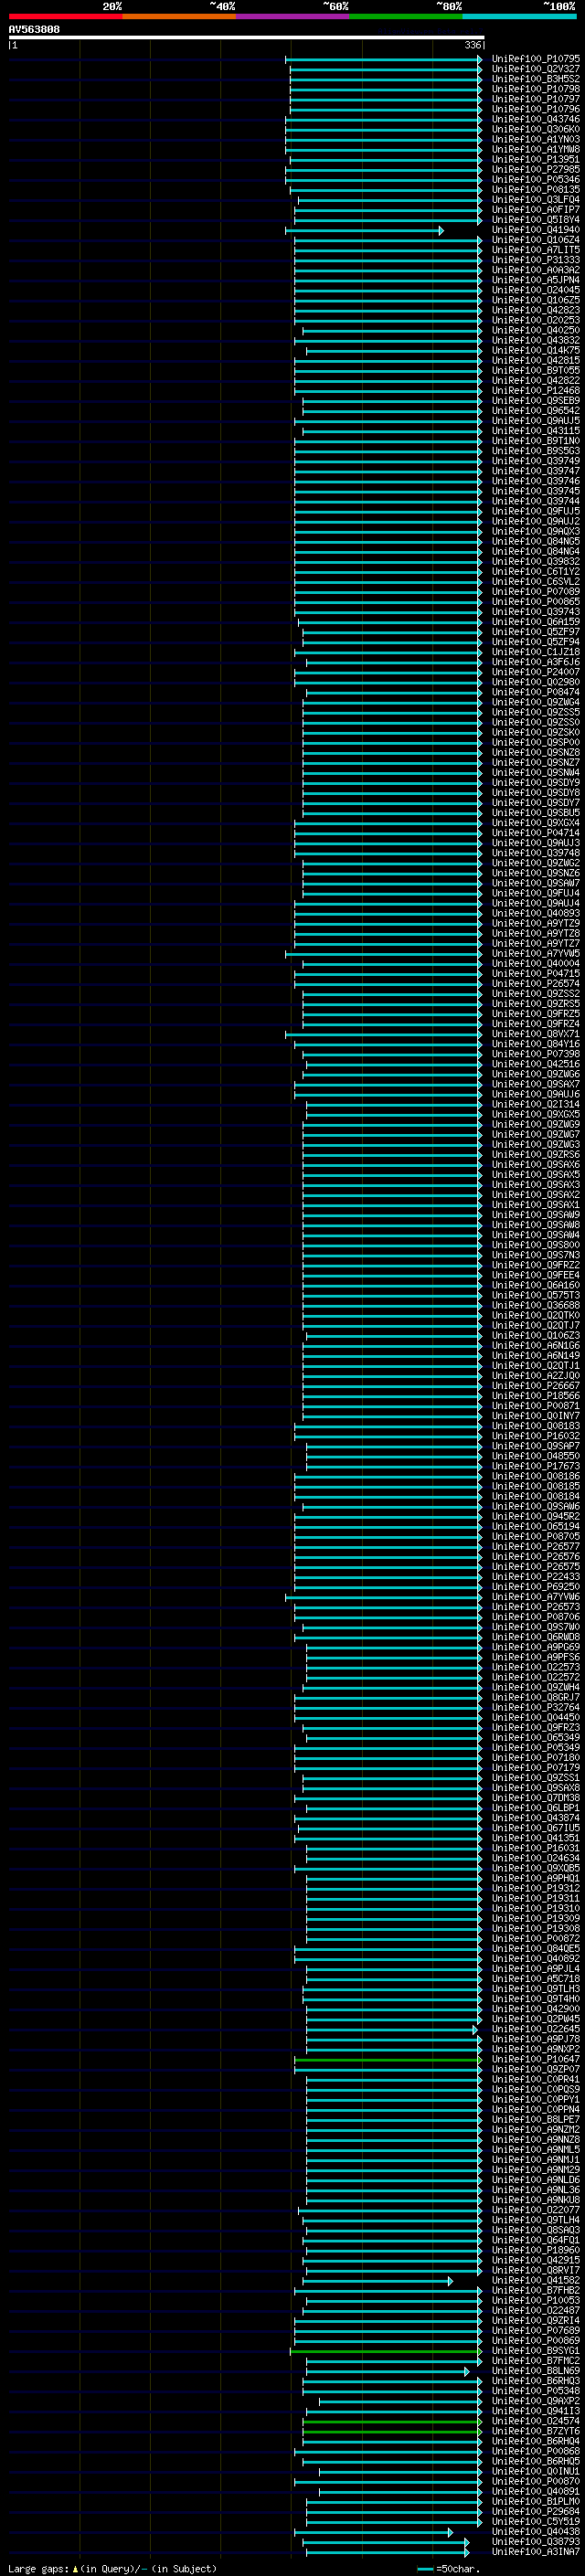Click the green ~80% identity legend bar
The image size is (585, 2576).
coord(406,16)
